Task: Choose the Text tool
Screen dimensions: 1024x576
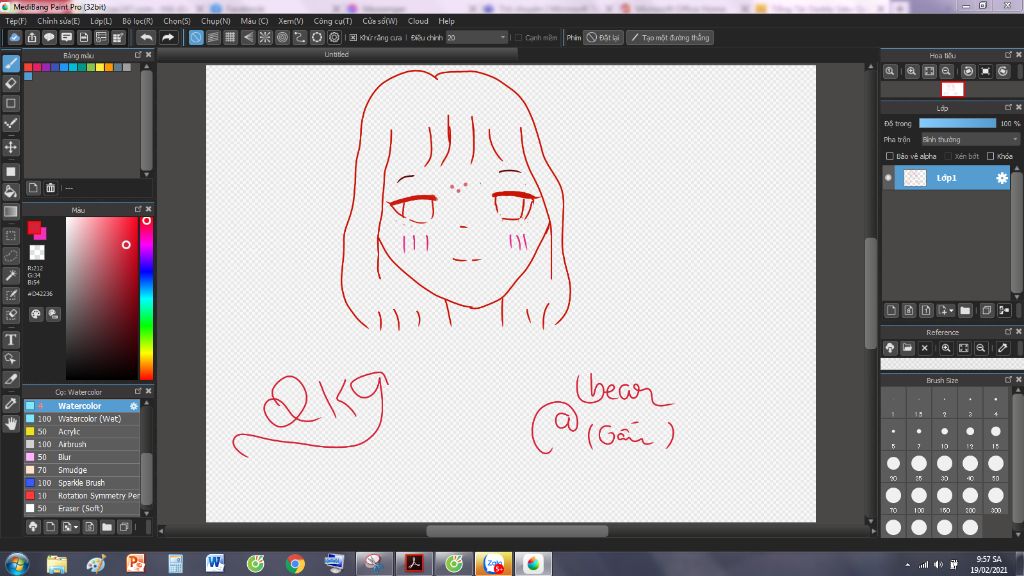Action: point(11,340)
